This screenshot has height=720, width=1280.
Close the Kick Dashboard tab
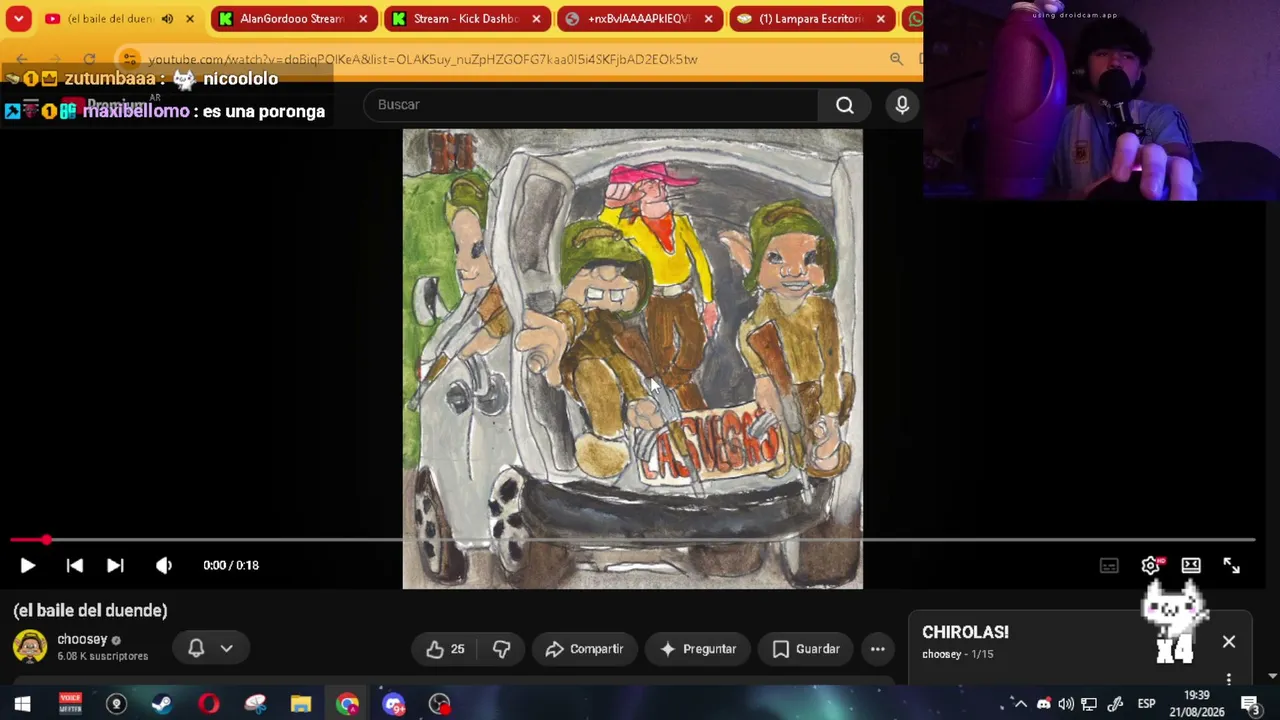[536, 18]
